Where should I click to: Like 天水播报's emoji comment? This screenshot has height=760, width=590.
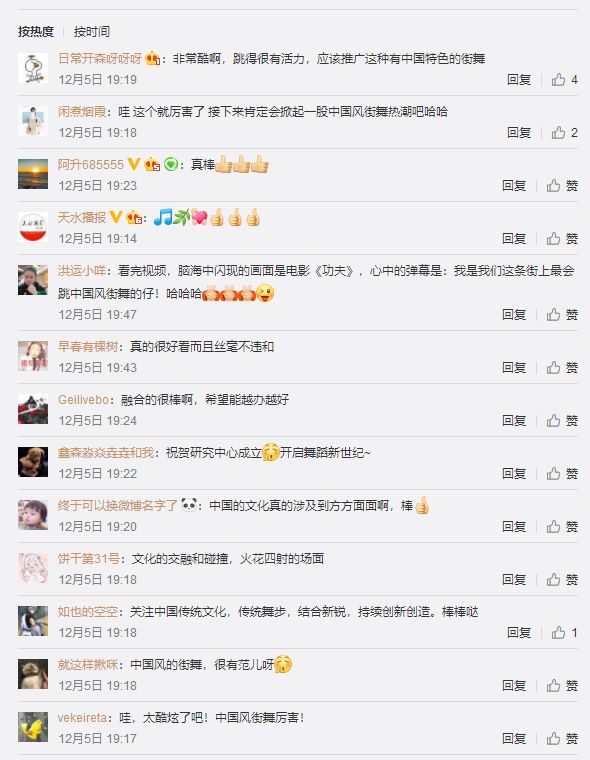562,238
